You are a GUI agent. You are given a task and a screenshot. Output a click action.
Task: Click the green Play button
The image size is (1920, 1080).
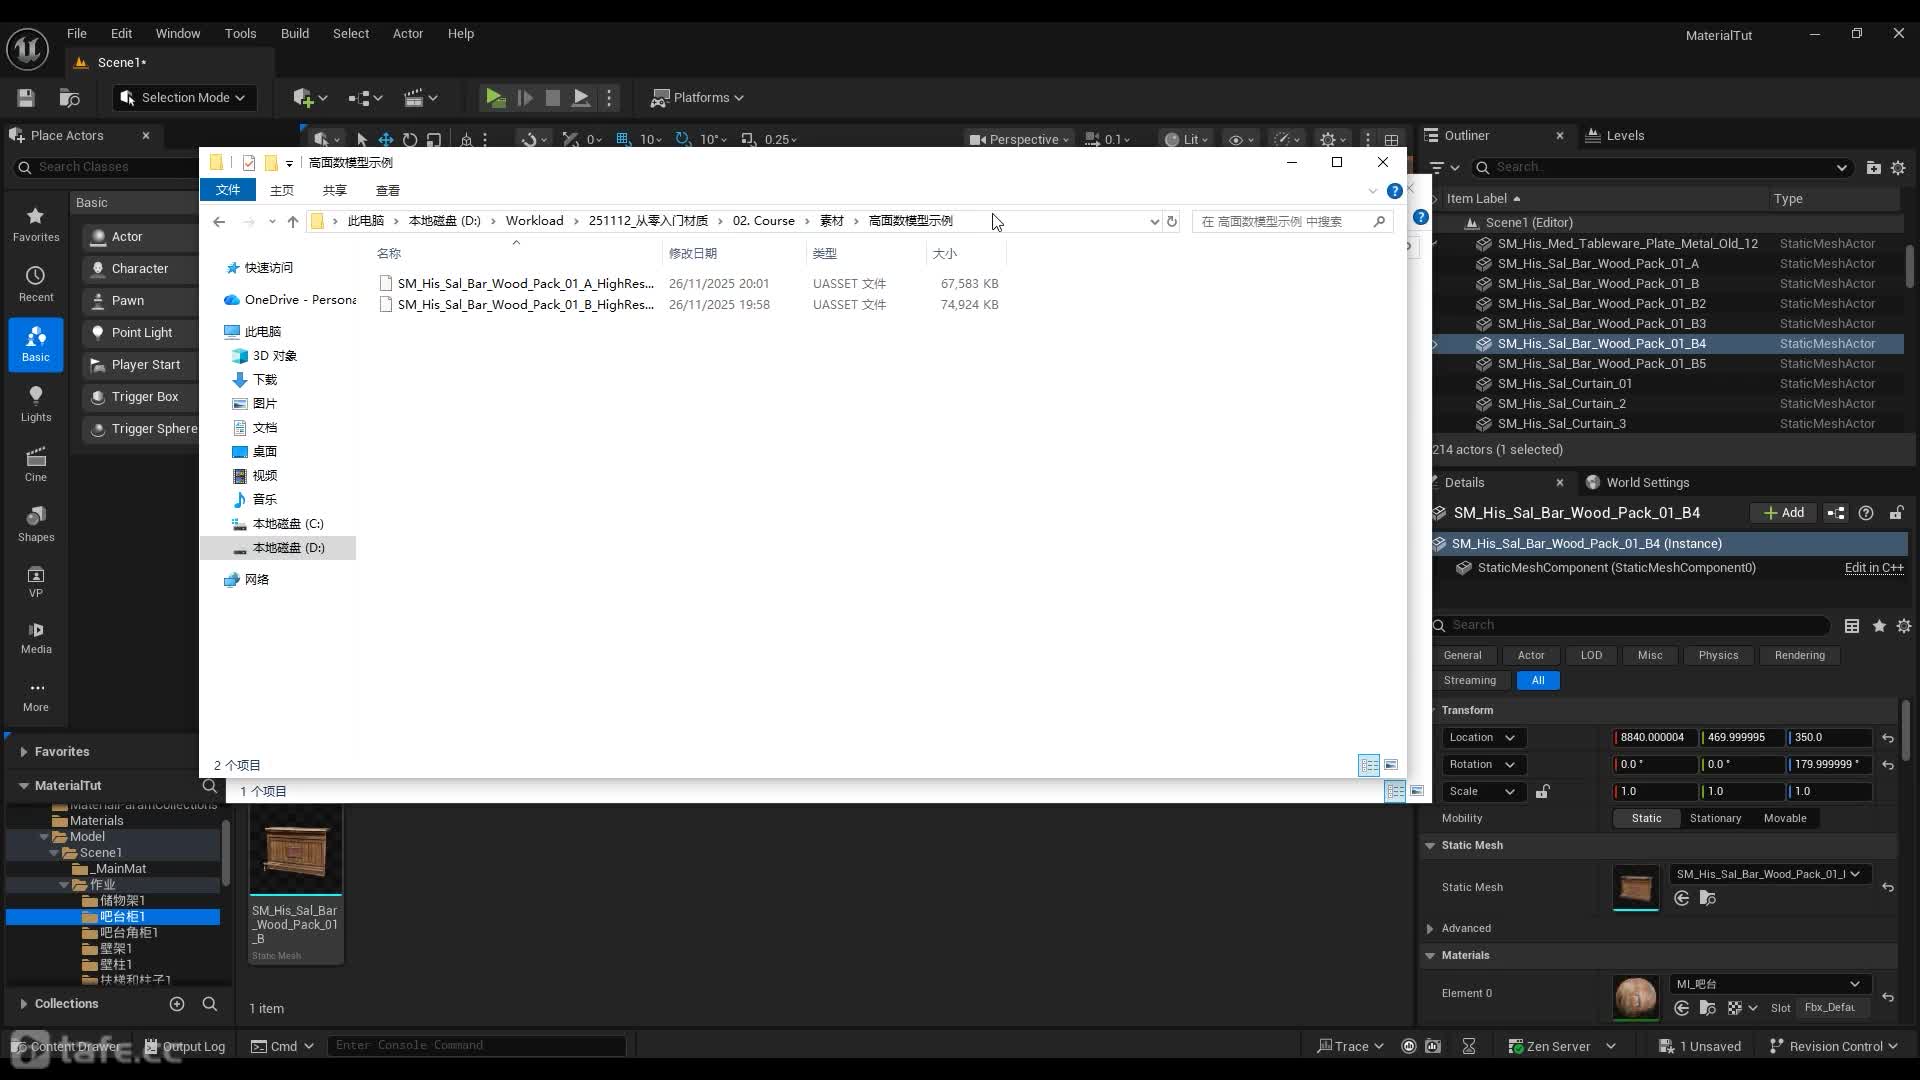tap(494, 97)
